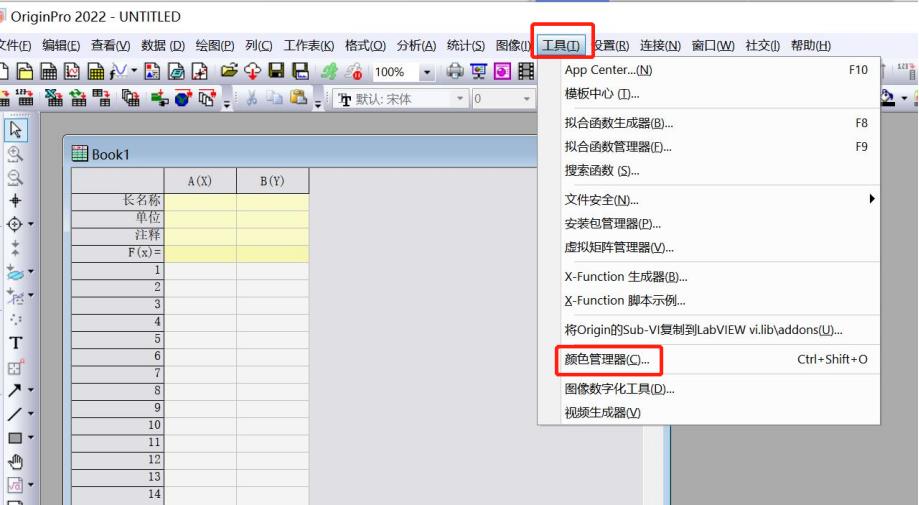919x505 pixels.
Task: Open the 工作表(K) menu
Action: tap(309, 46)
